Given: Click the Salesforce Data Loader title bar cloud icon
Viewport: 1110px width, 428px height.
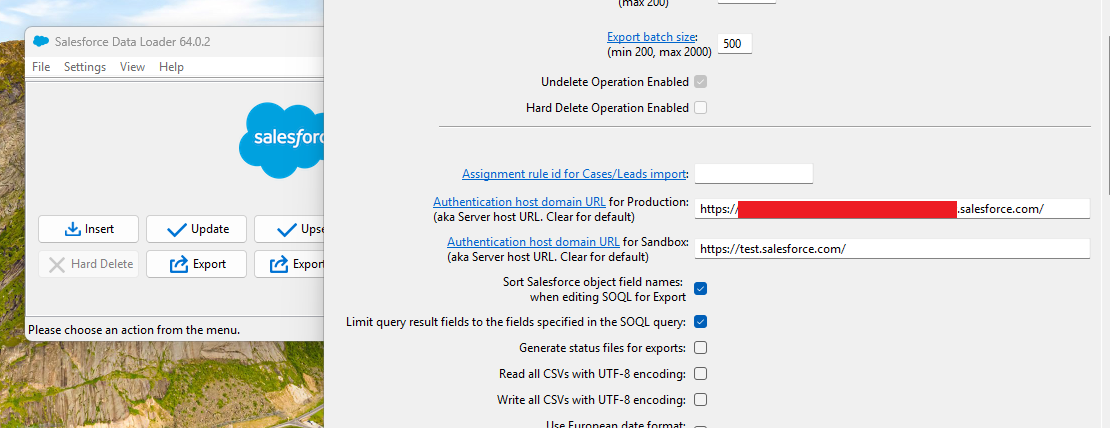Looking at the screenshot, I should point(41,42).
